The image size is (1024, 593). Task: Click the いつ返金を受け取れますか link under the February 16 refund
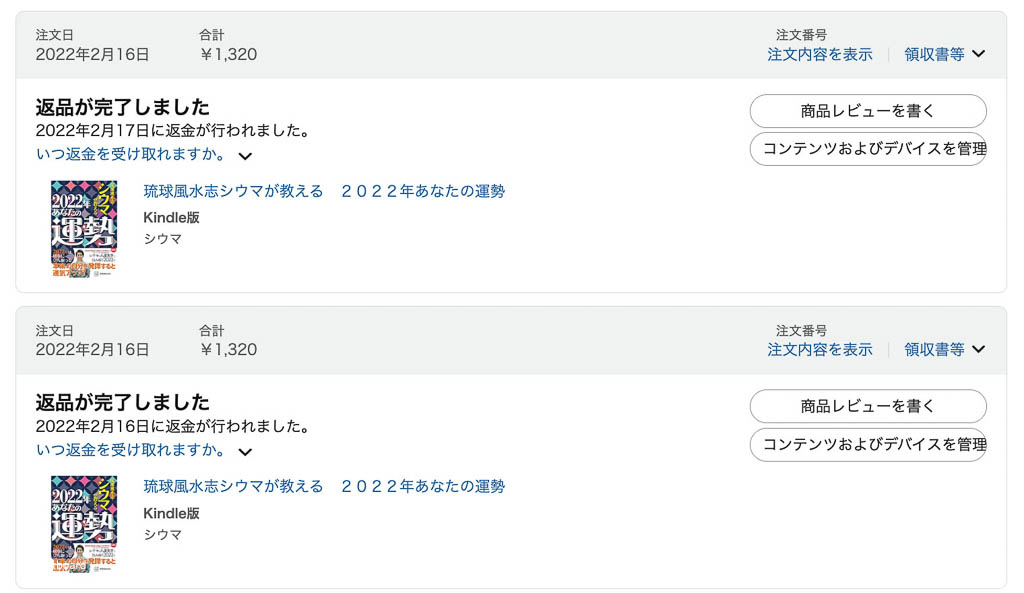coord(130,450)
